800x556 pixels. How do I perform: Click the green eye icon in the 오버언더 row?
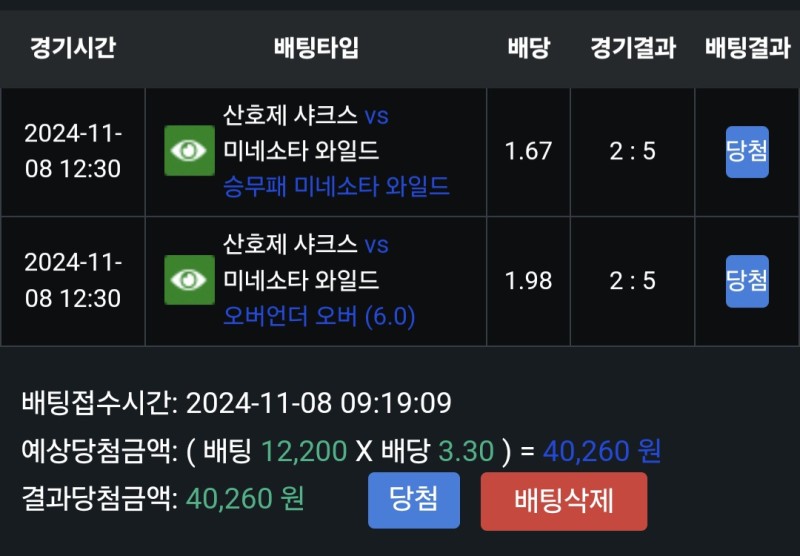(189, 280)
